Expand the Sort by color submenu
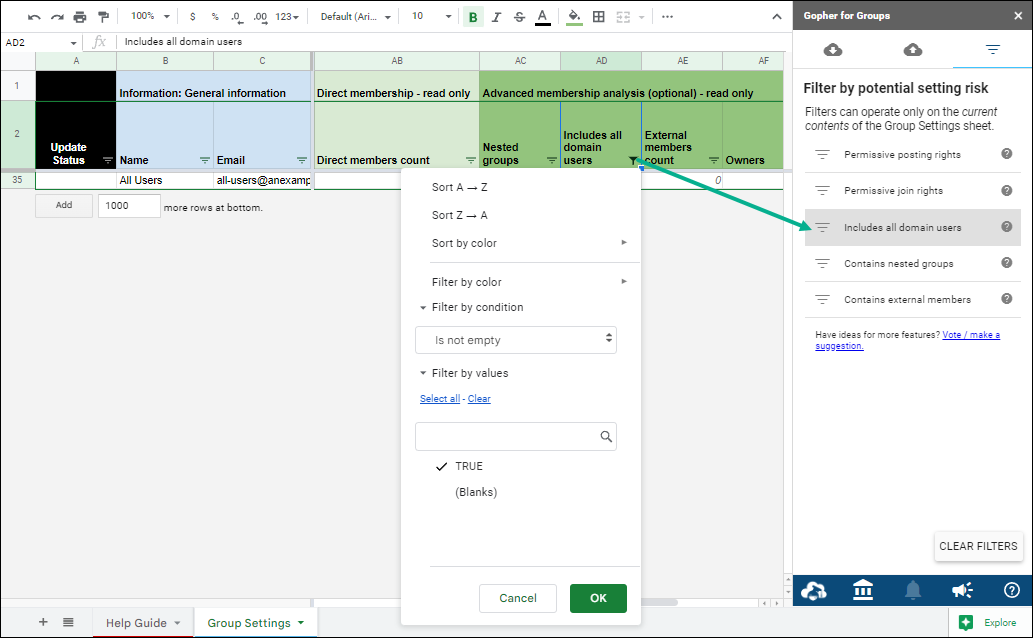The image size is (1033, 638). coord(520,243)
